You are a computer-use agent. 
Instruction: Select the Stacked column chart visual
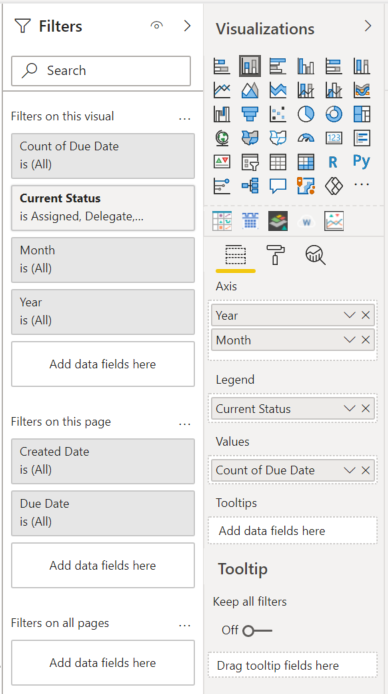point(250,66)
